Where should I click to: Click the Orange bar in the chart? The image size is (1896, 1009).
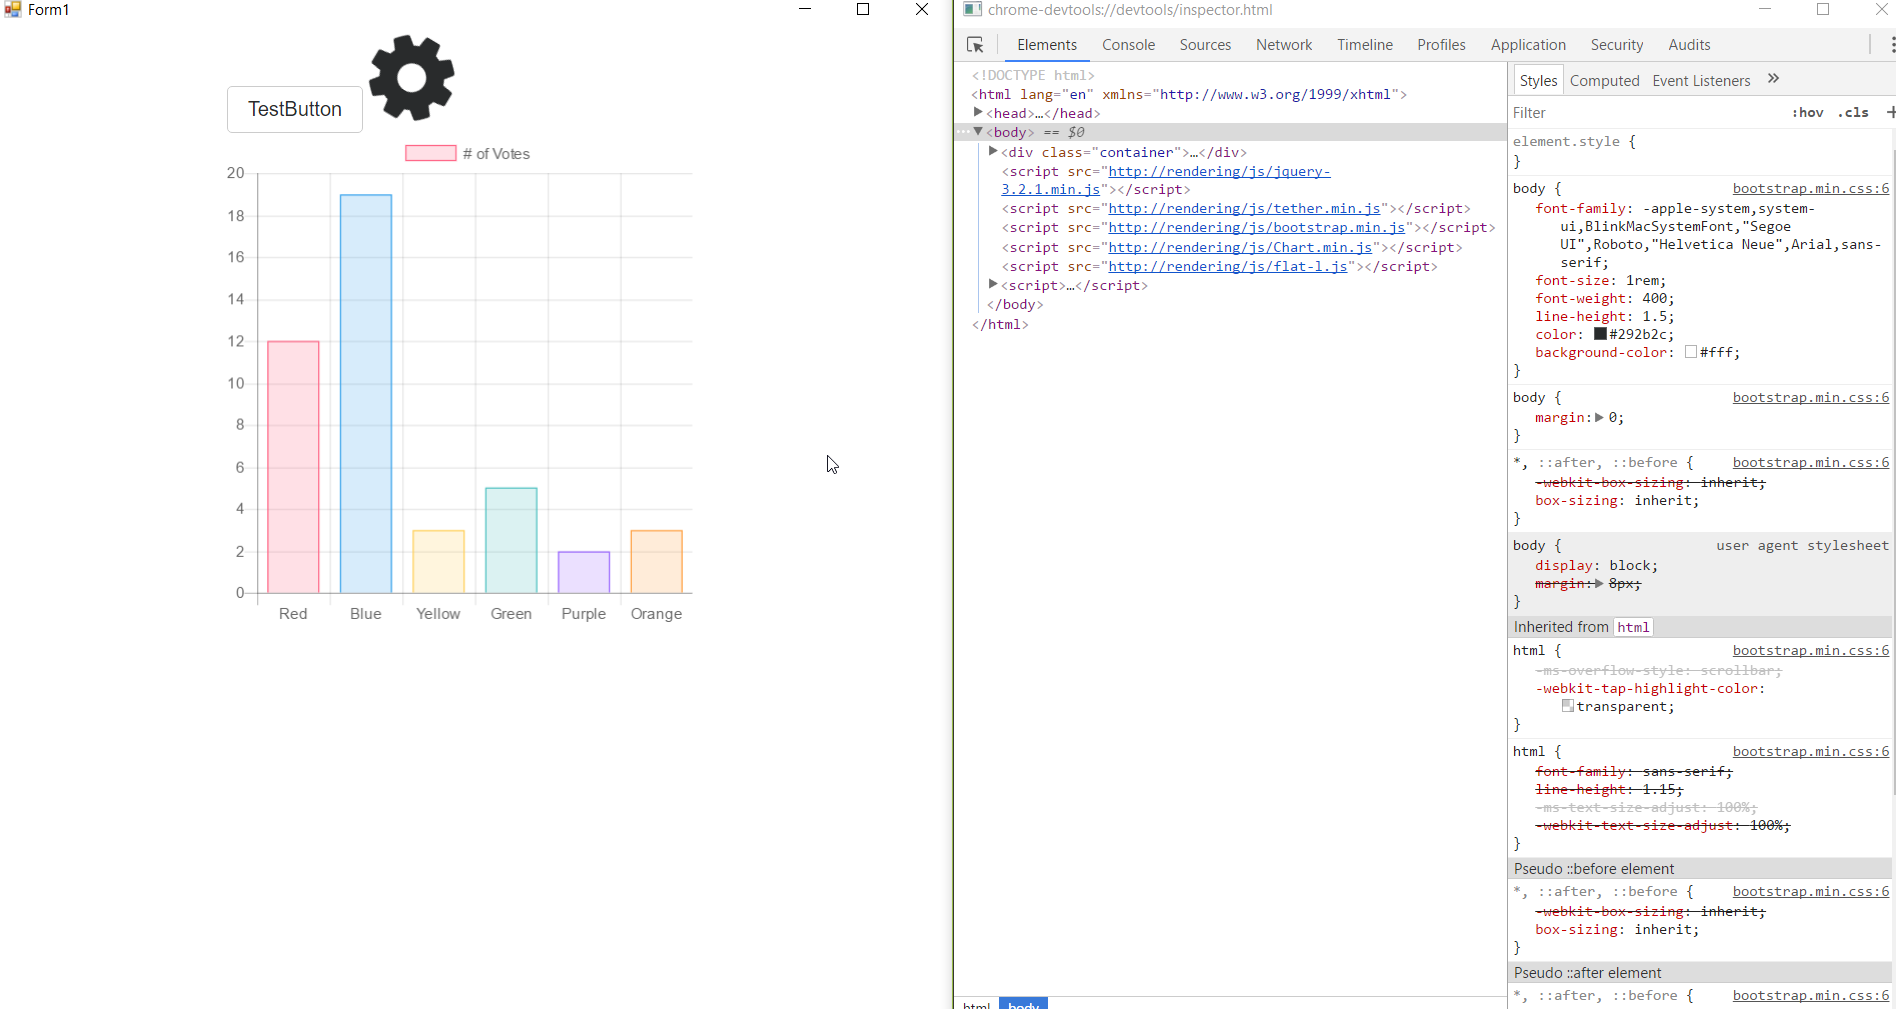point(657,561)
